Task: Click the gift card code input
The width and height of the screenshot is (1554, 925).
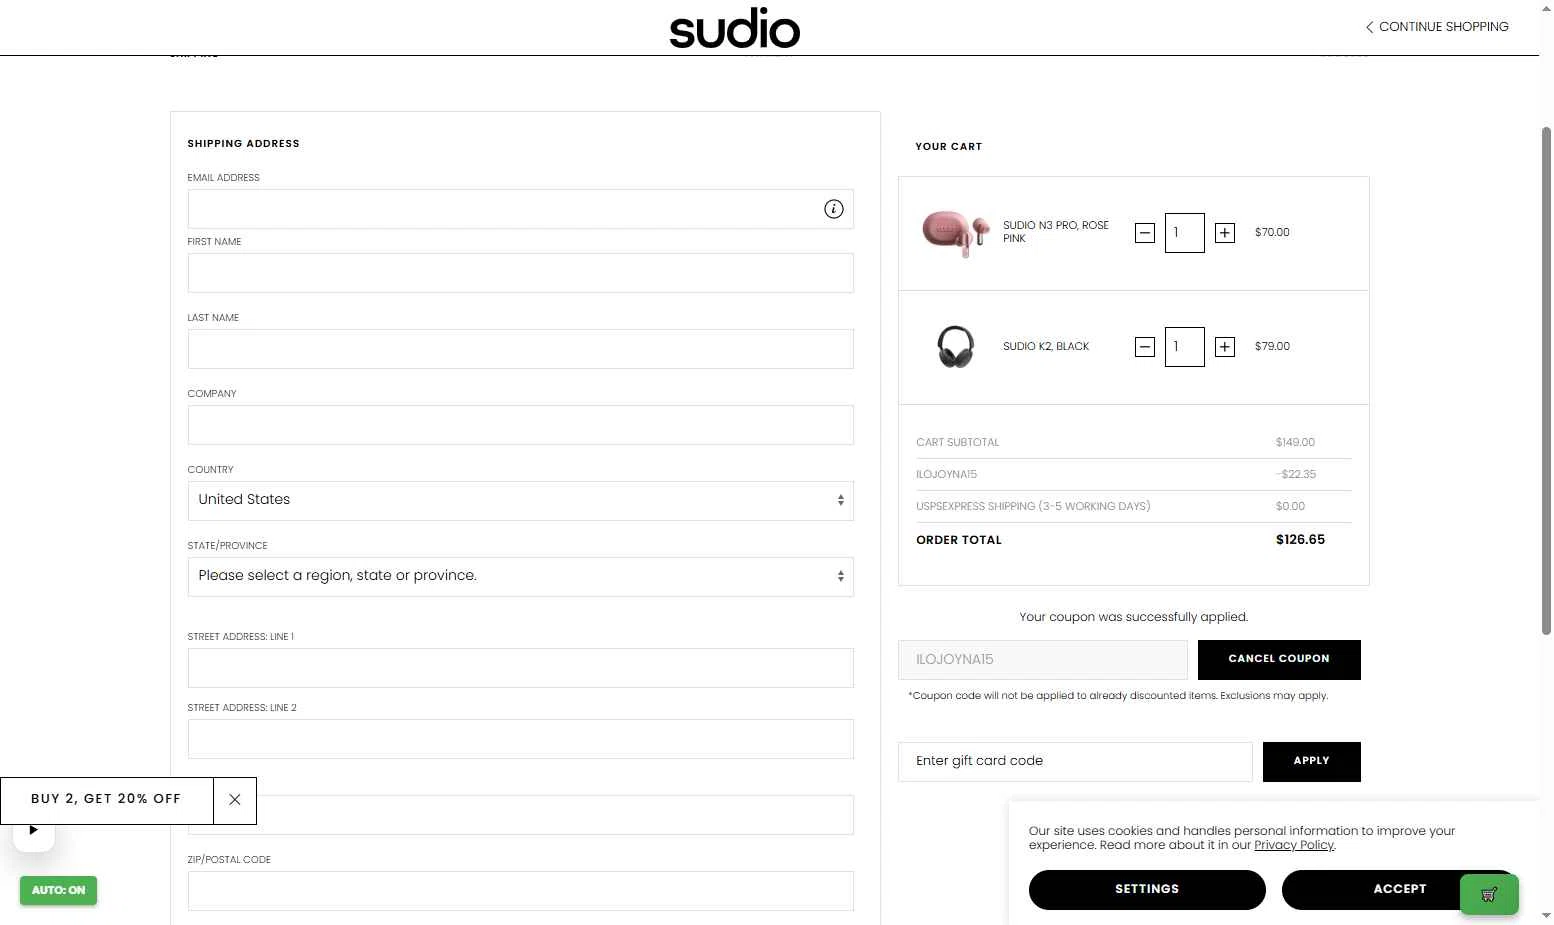Action: [1075, 762]
